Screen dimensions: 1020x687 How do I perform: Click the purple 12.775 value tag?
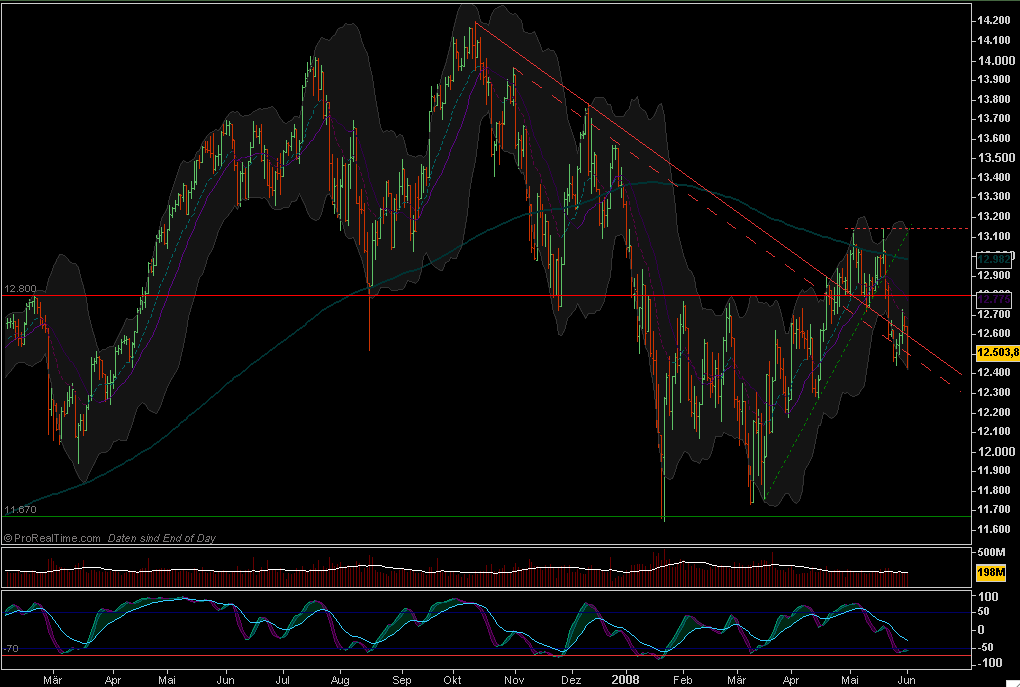(995, 299)
